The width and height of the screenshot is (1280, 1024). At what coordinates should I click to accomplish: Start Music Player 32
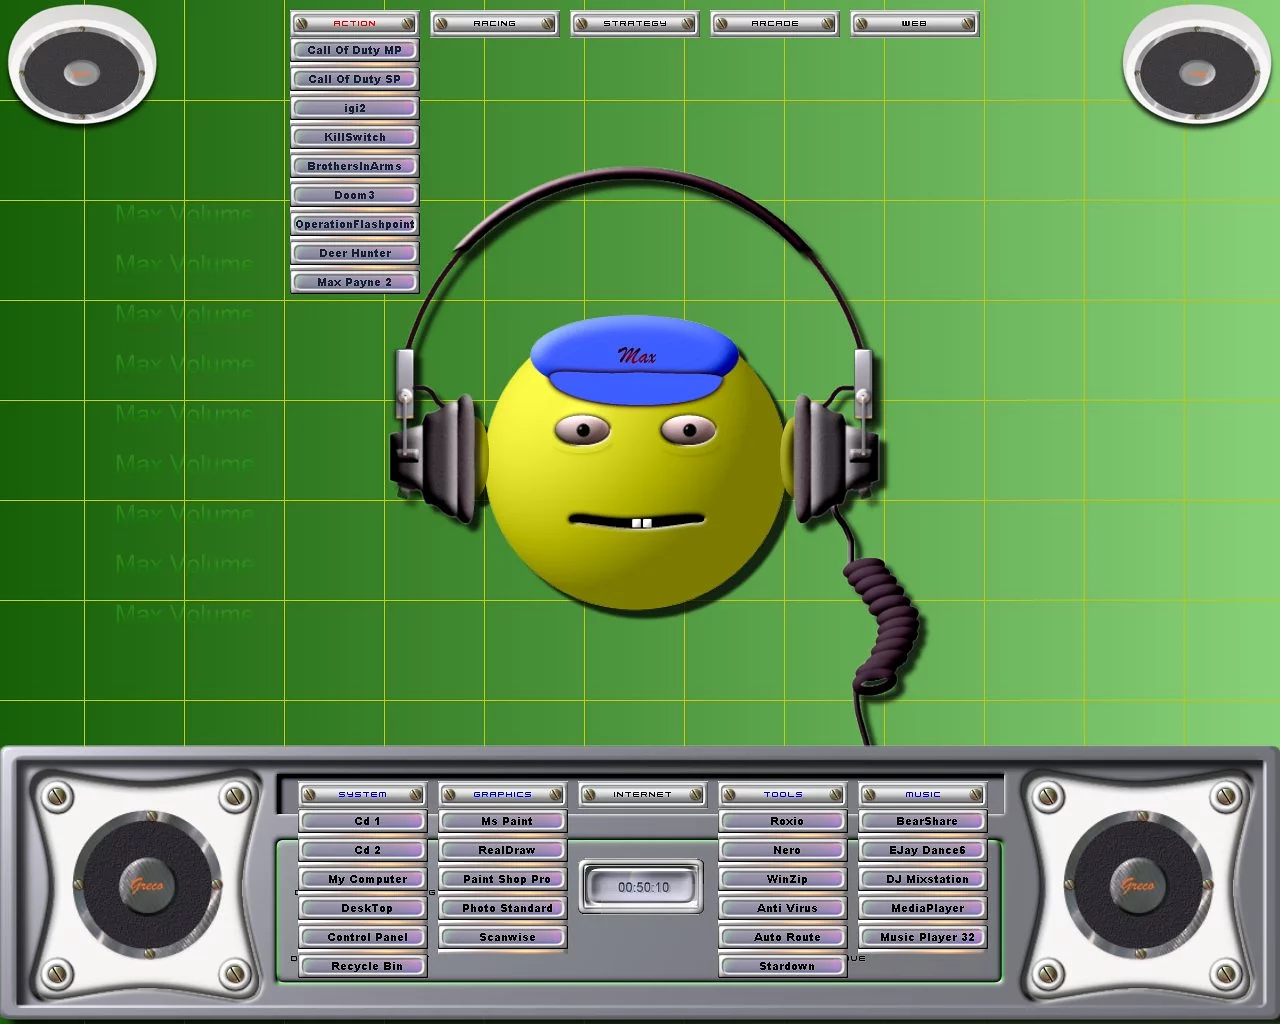click(927, 937)
